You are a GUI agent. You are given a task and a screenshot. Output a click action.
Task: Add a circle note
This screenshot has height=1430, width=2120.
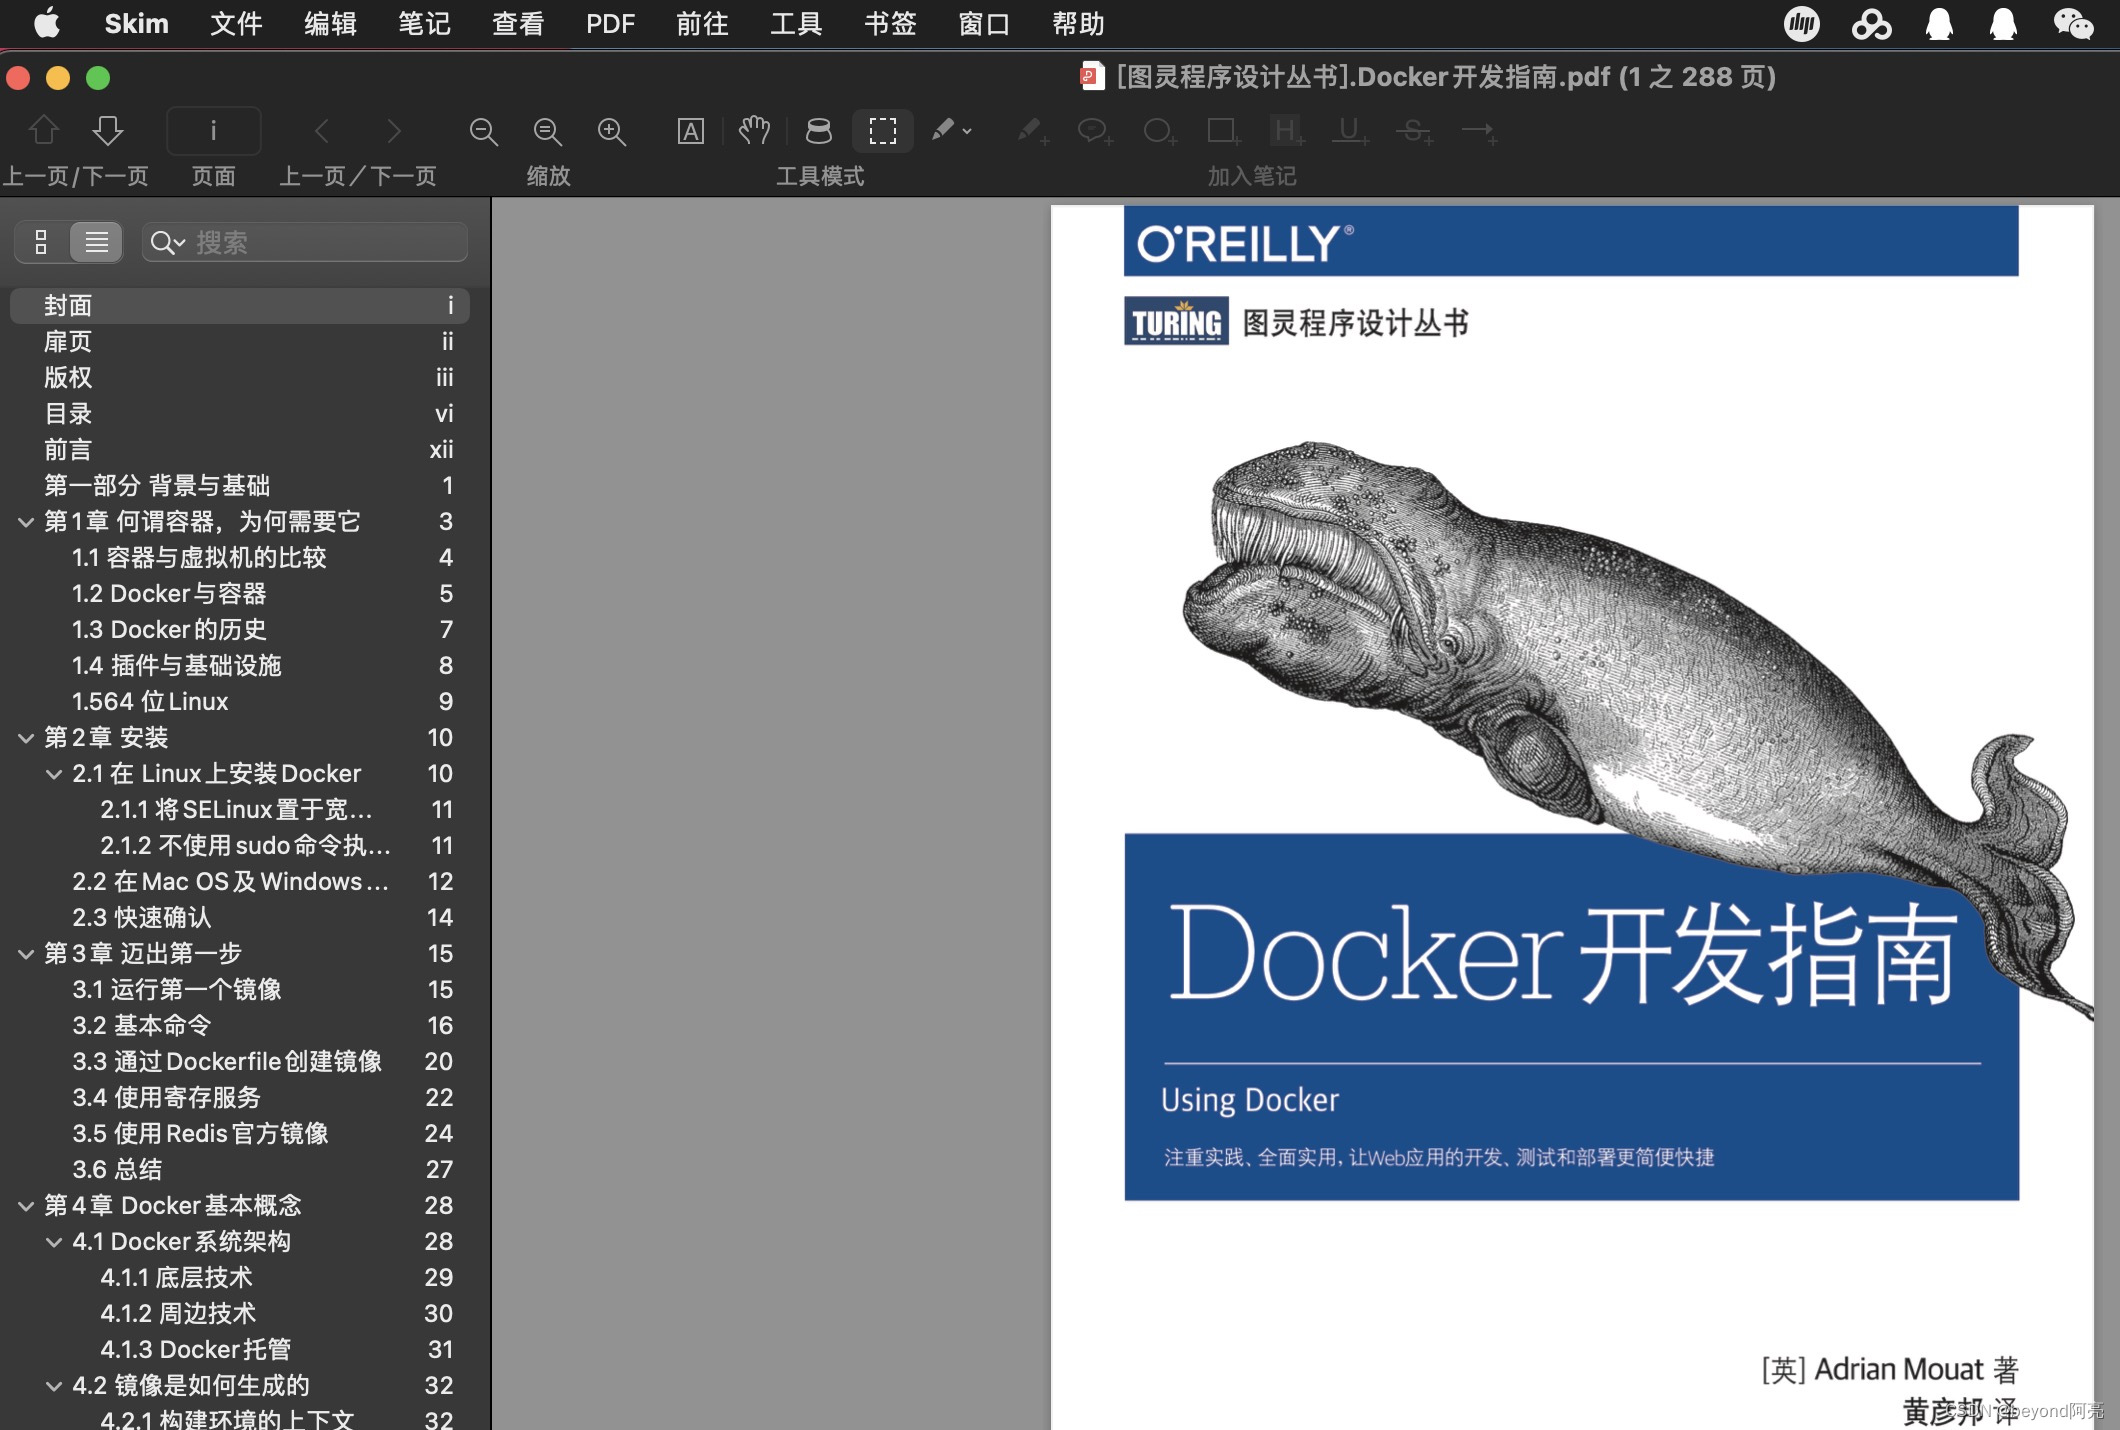point(1159,131)
